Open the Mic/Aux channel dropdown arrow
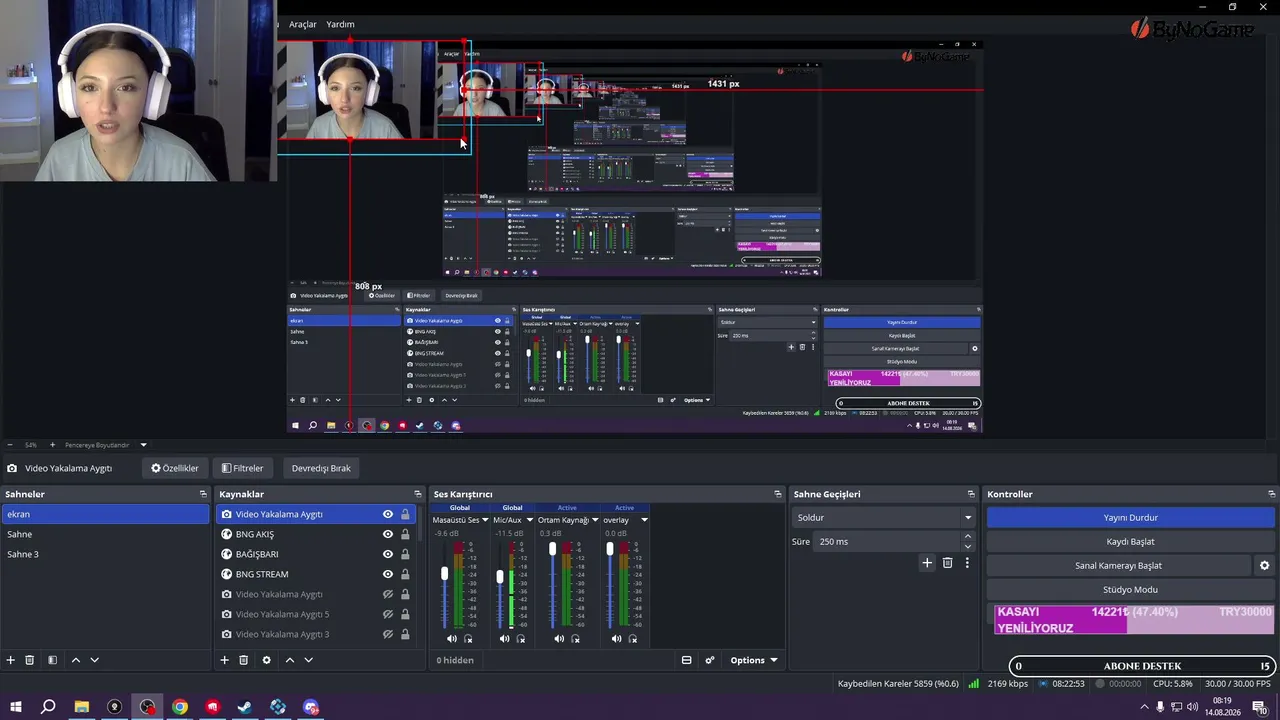Image resolution: width=1280 pixels, height=720 pixels. (x=529, y=520)
